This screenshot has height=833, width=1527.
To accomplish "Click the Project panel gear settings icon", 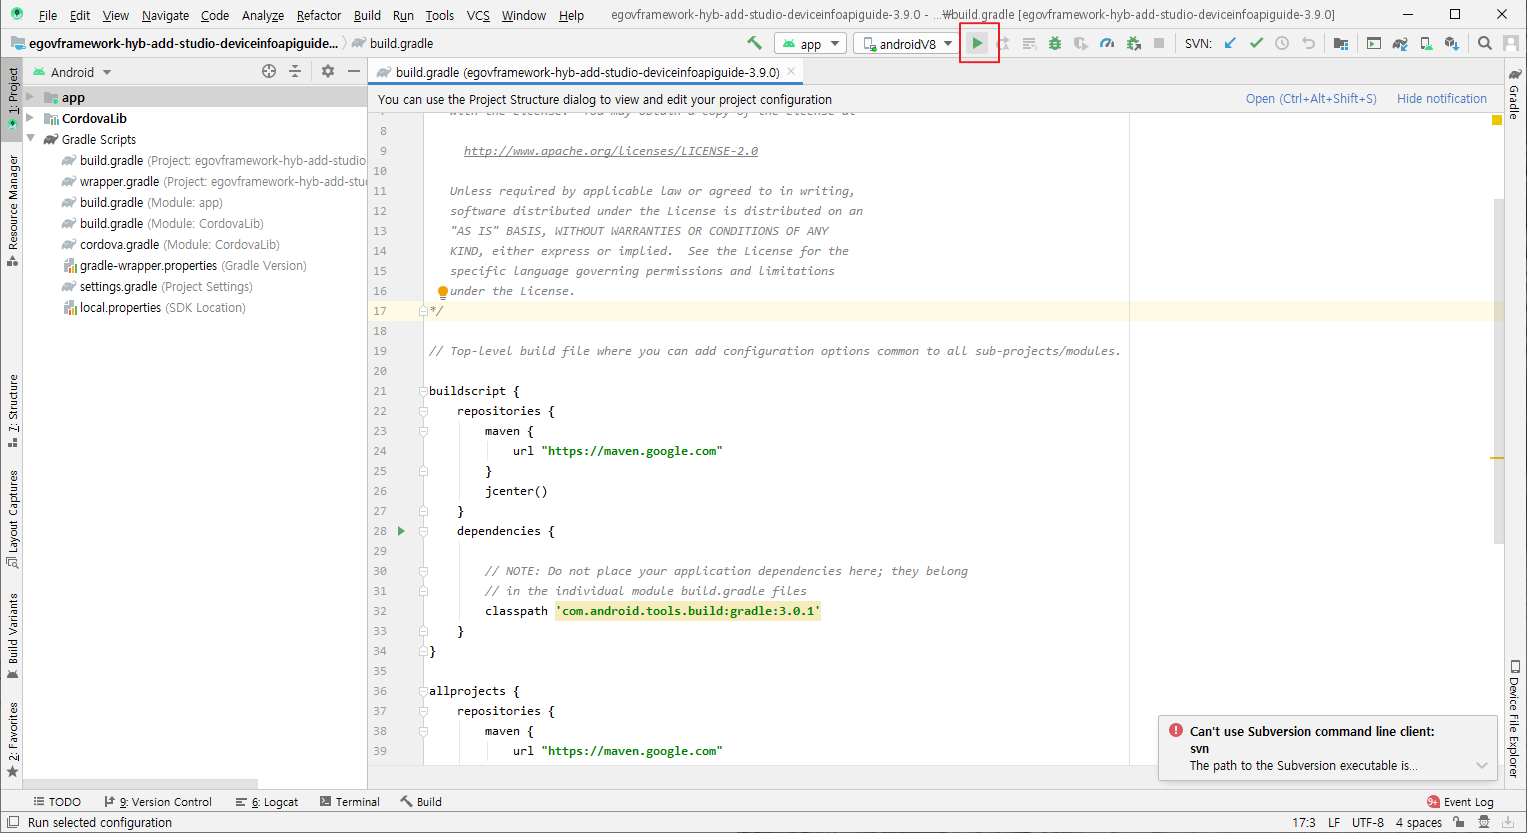I will click(328, 71).
